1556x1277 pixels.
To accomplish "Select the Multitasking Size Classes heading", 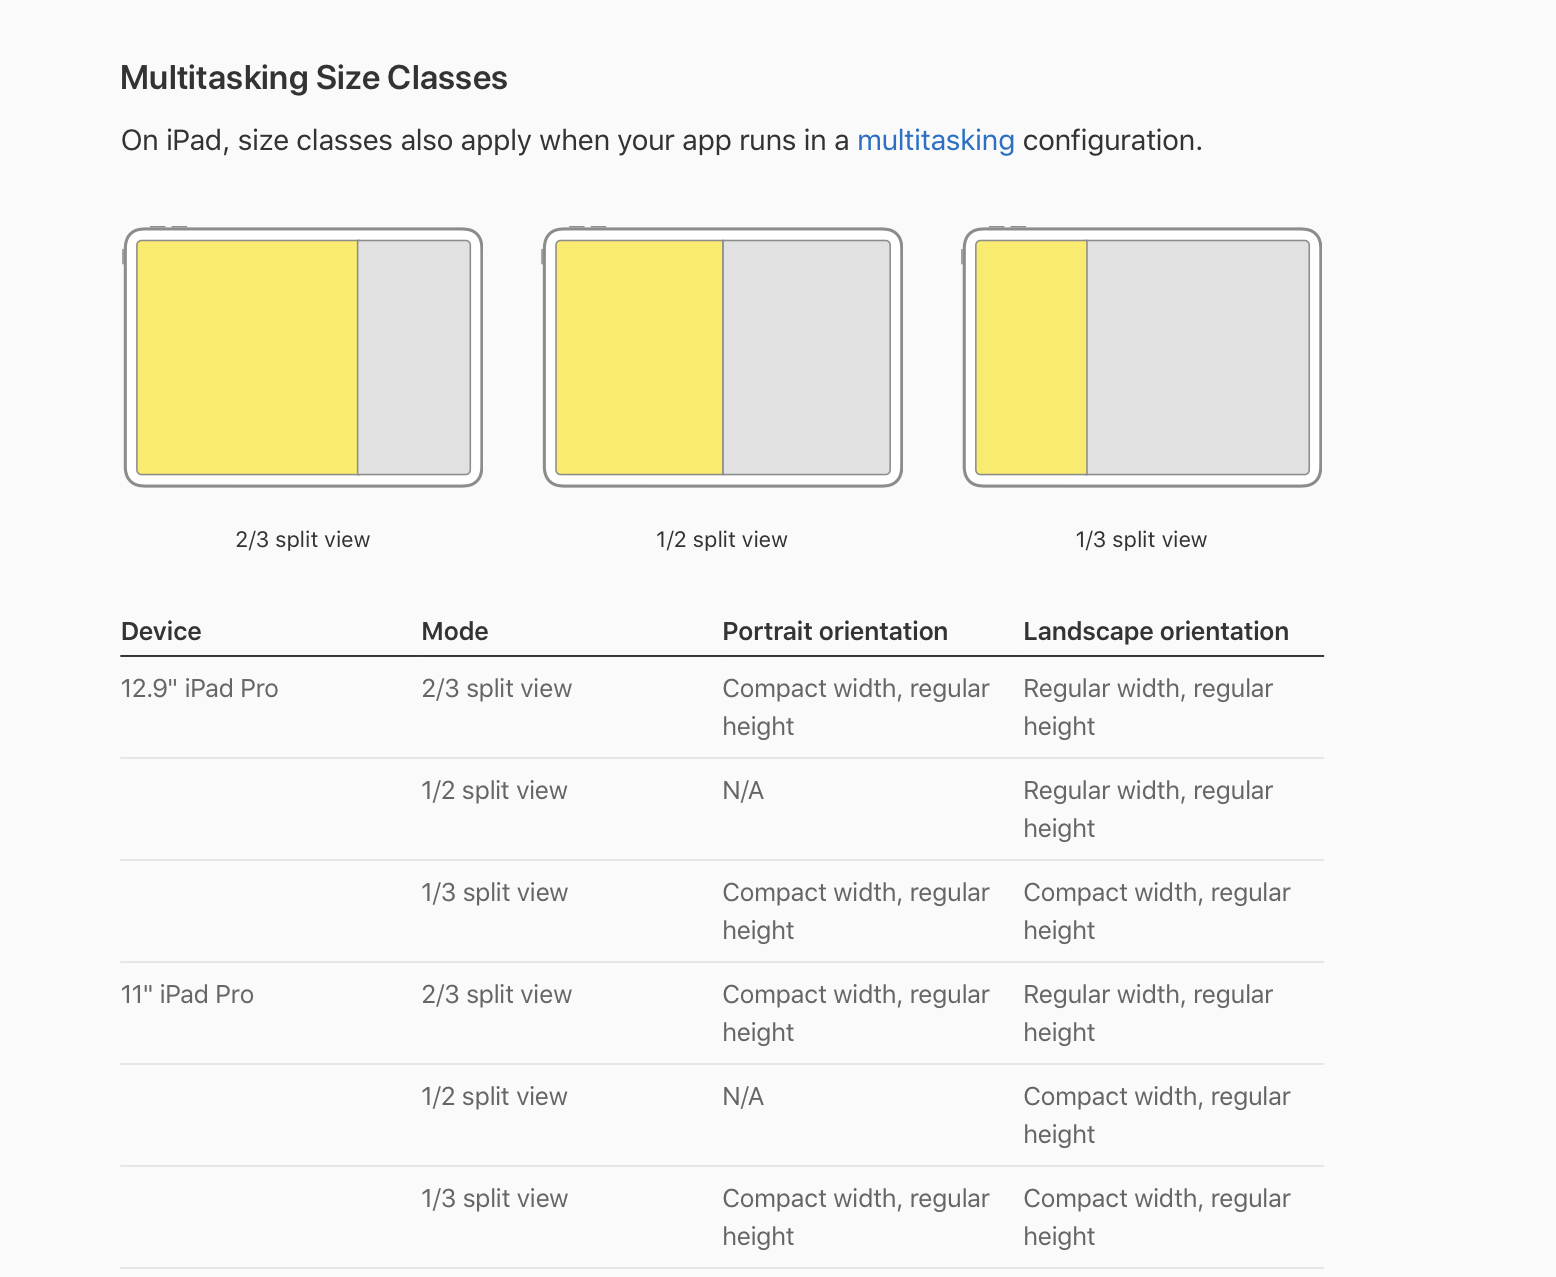I will [x=314, y=78].
